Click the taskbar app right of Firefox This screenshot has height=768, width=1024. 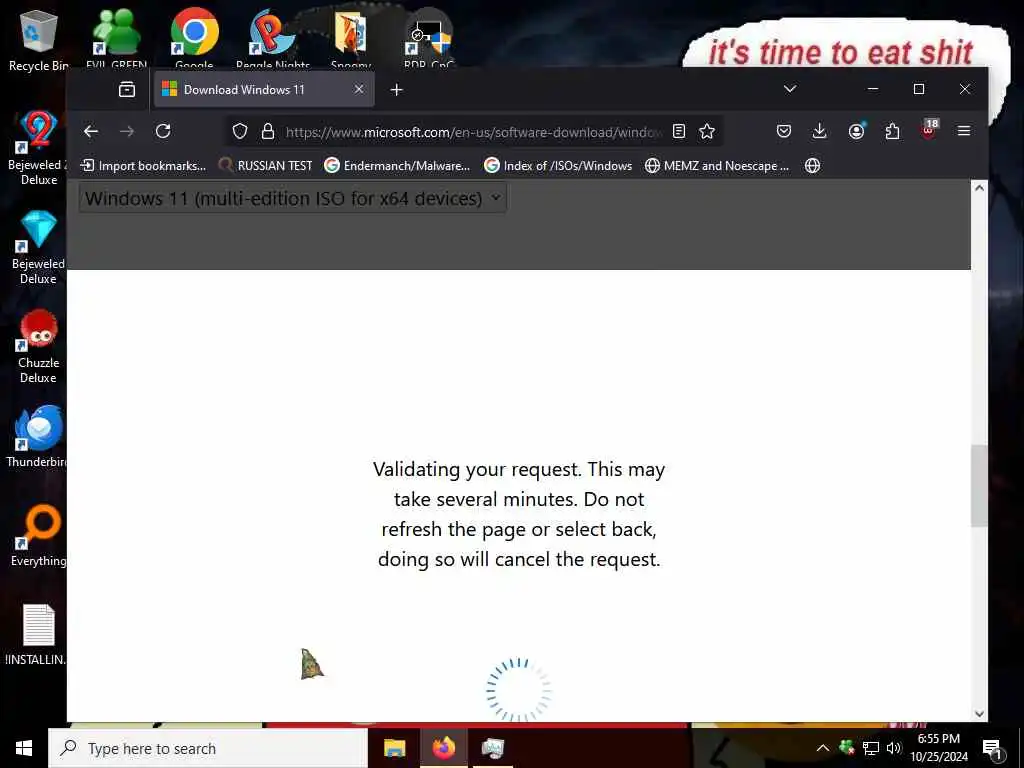[493, 748]
